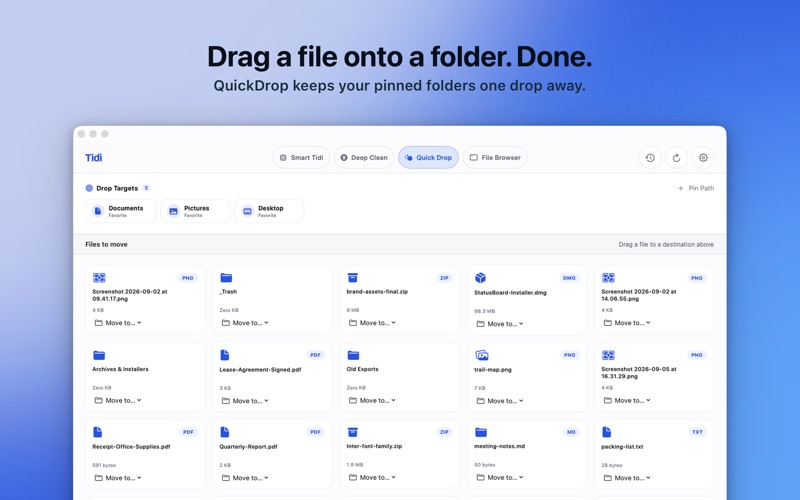Image resolution: width=800 pixels, height=500 pixels.
Task: Select the Desktop drop target
Action: coord(269,211)
